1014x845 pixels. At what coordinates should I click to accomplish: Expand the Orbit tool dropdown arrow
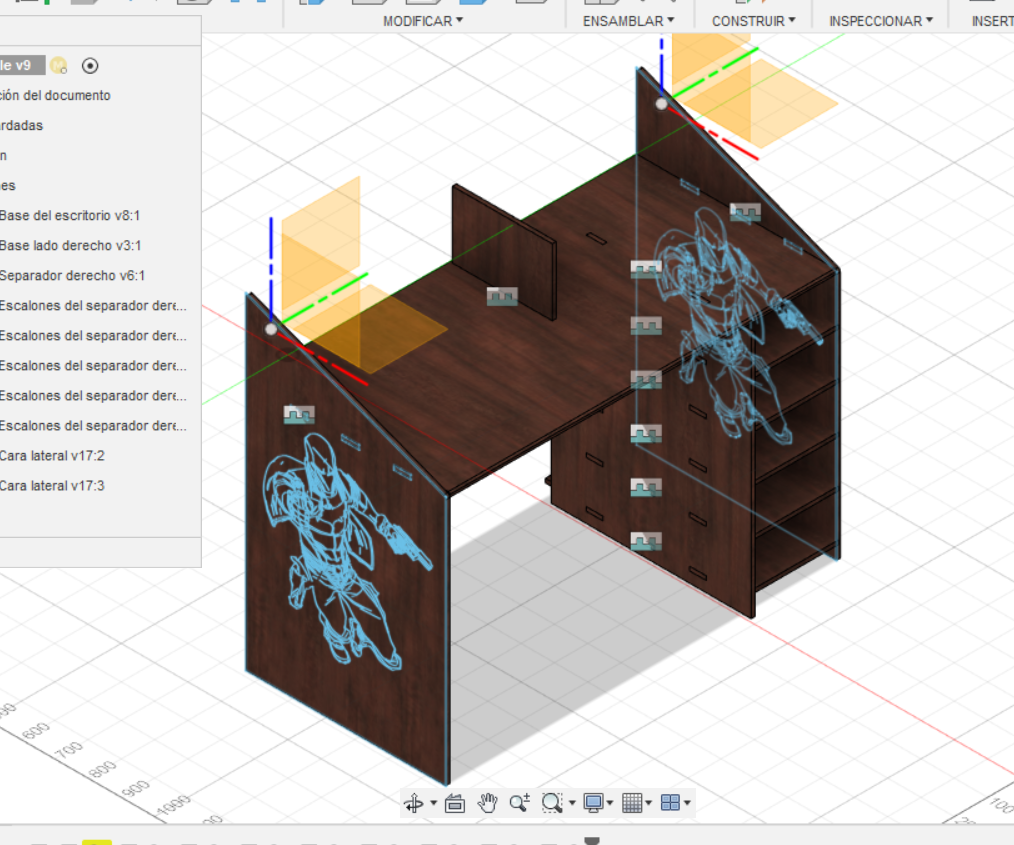(x=433, y=804)
